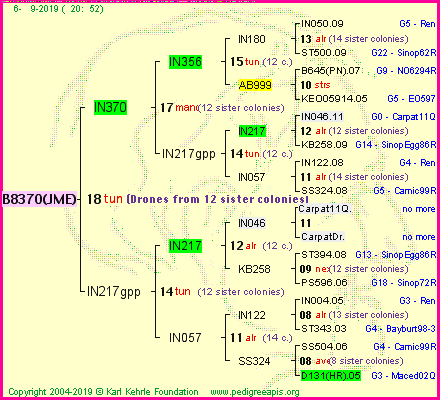Click the SS324.08 entry

coord(324,191)
